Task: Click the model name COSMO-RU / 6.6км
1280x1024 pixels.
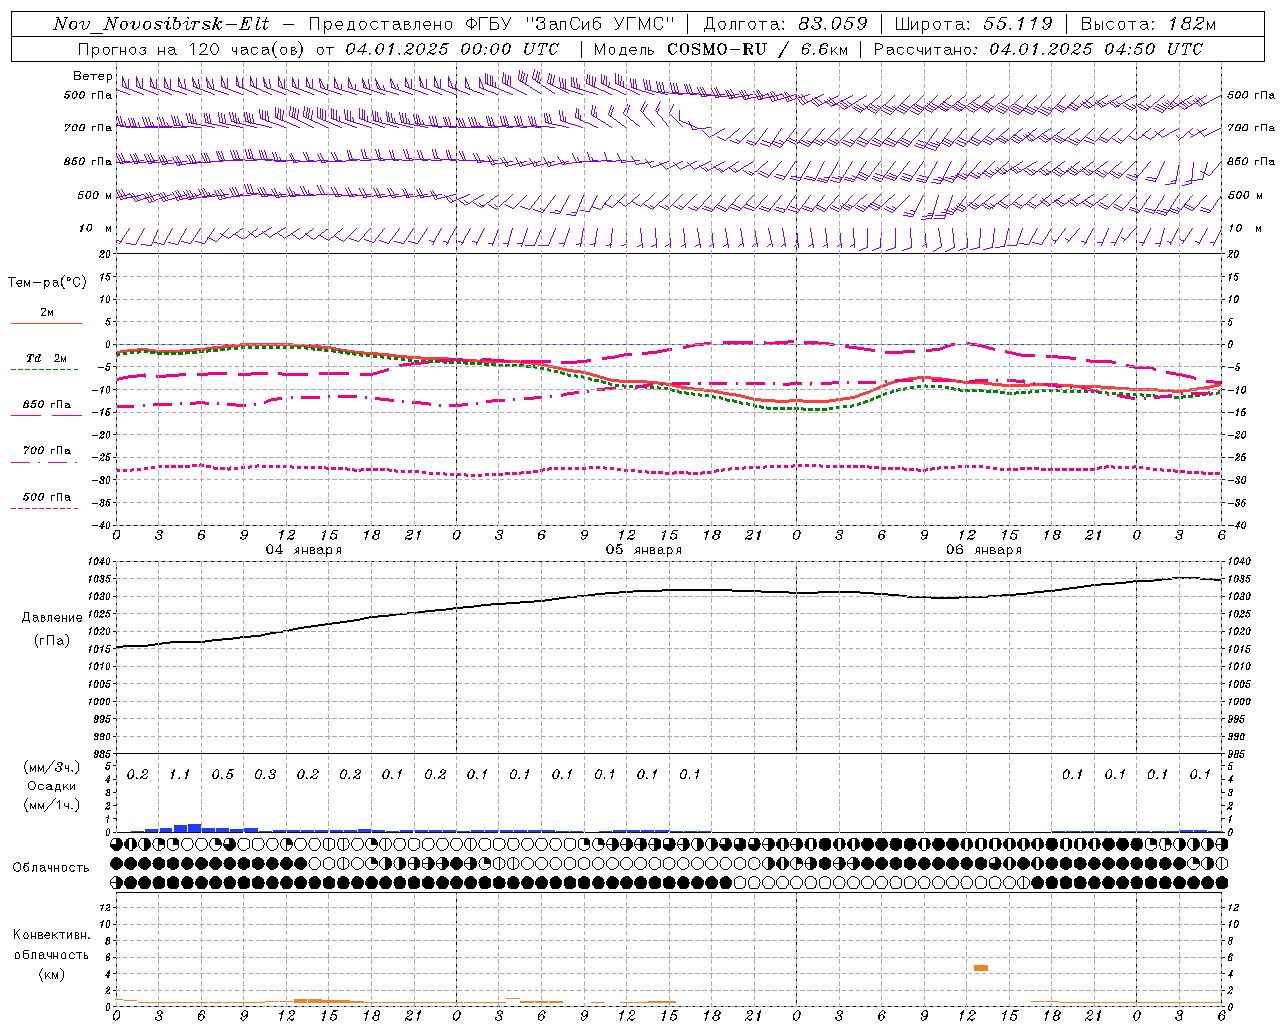Action: [x=758, y=48]
